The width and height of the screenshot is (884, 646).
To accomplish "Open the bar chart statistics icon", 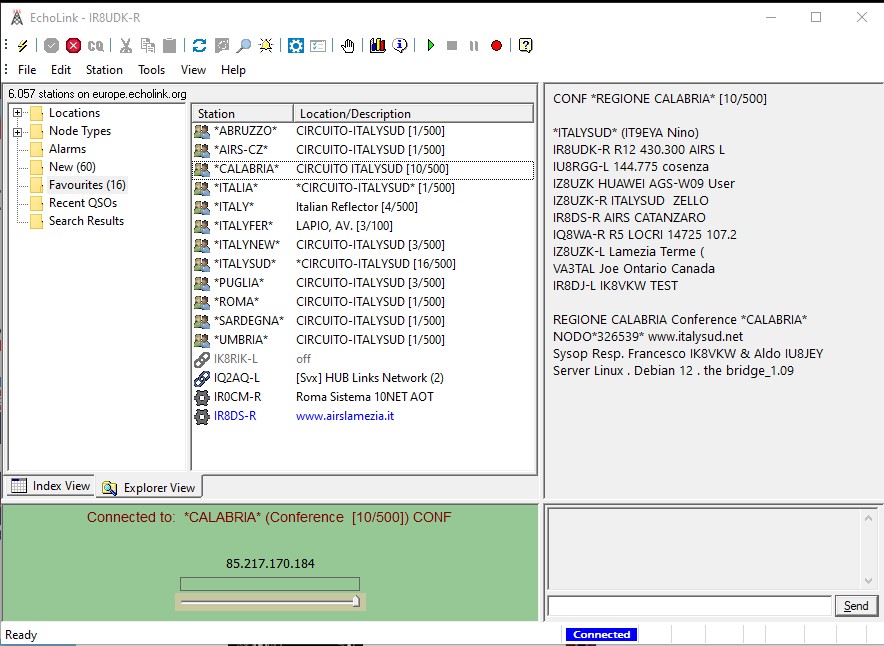I will 378,46.
